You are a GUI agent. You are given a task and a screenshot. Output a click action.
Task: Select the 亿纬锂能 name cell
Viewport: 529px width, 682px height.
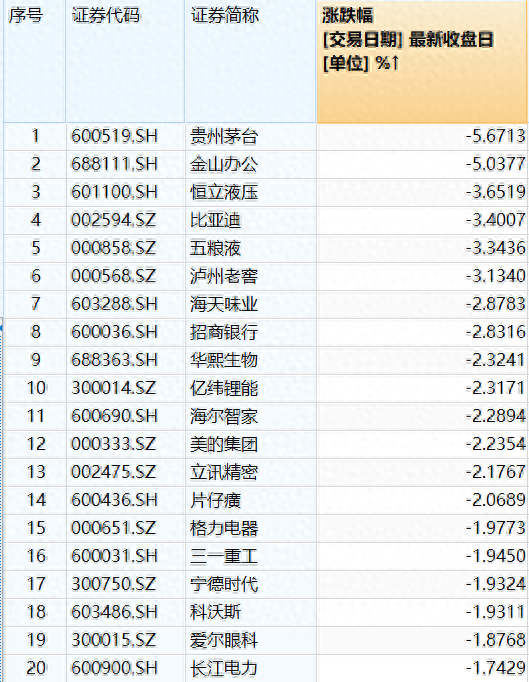pyautogui.click(x=251, y=388)
